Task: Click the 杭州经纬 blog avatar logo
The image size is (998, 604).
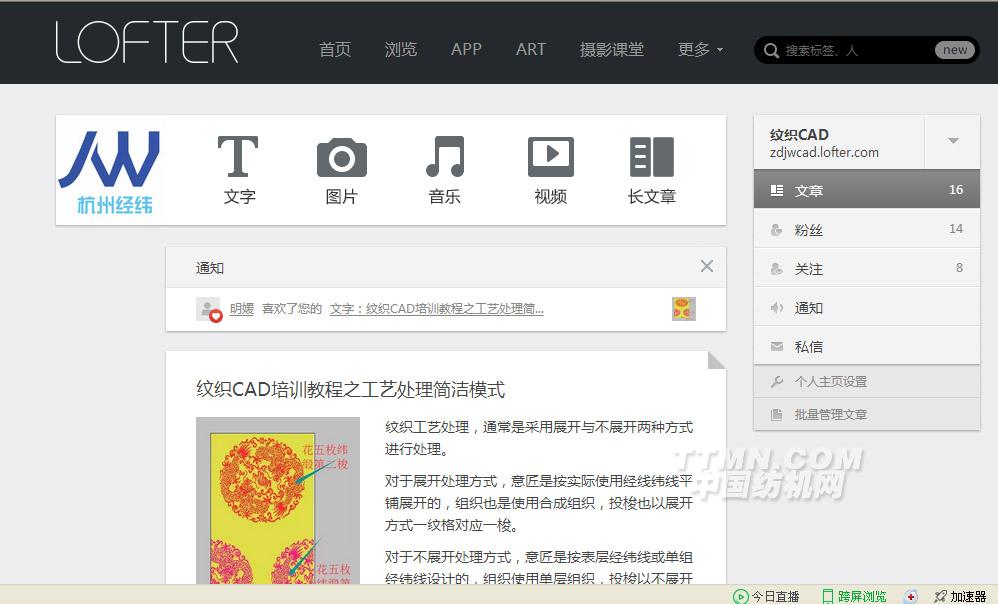Action: coord(110,170)
